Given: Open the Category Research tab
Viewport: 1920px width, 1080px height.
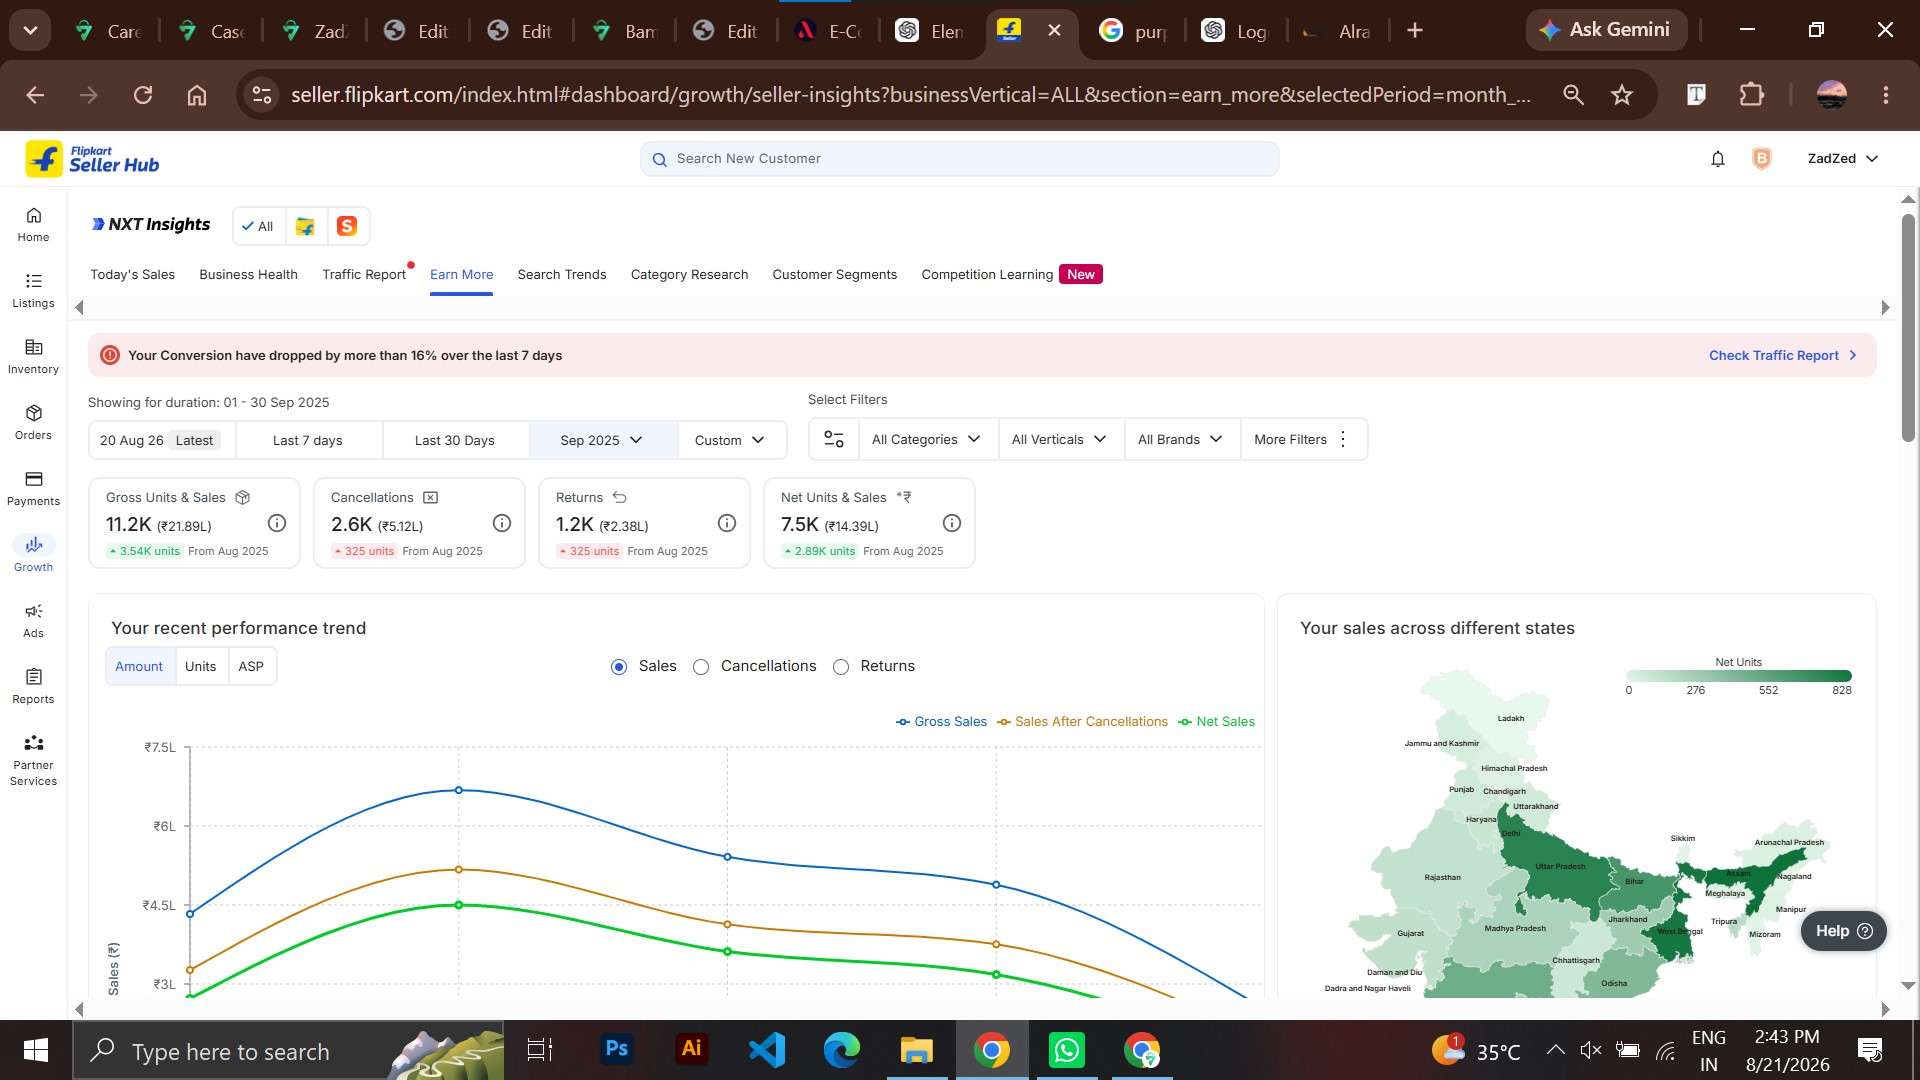Looking at the screenshot, I should (689, 275).
